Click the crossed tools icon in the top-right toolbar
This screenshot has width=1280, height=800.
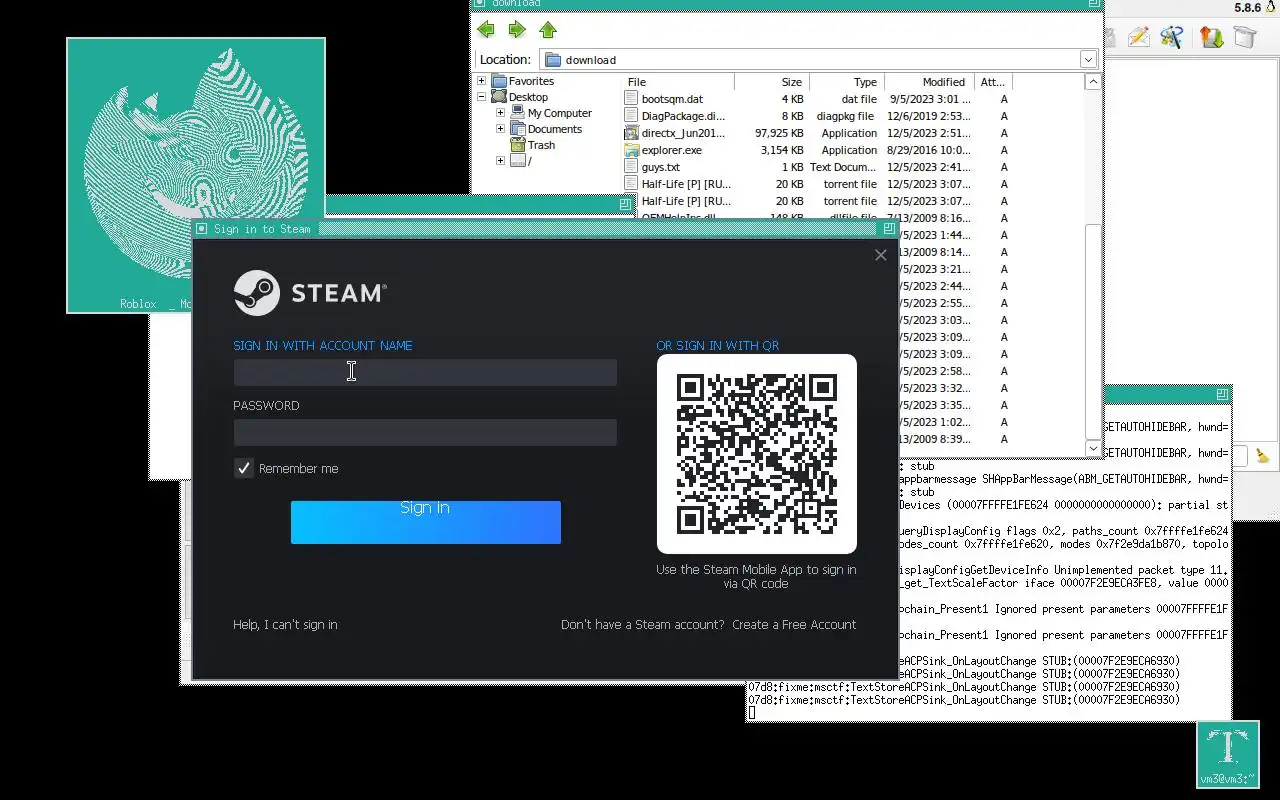[x=1172, y=38]
